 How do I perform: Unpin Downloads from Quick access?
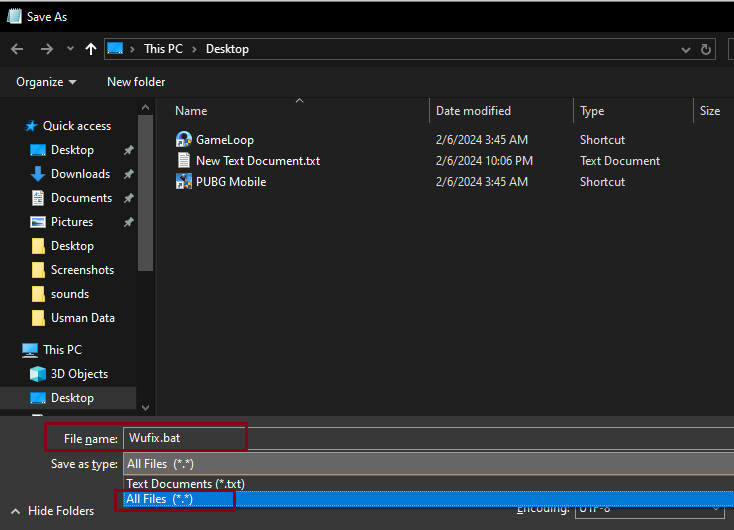(128, 174)
